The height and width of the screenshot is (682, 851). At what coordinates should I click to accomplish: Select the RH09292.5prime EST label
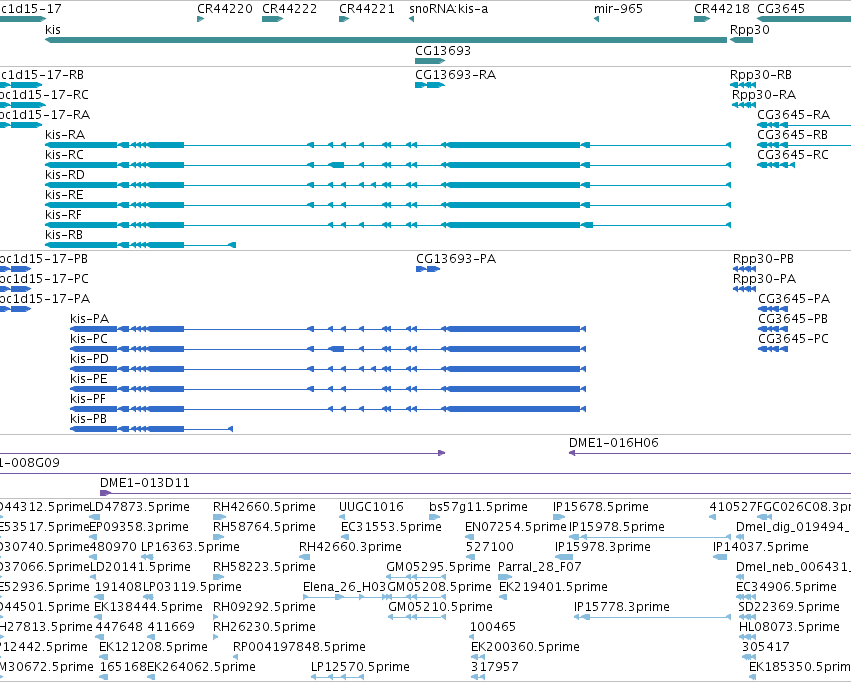[264, 607]
